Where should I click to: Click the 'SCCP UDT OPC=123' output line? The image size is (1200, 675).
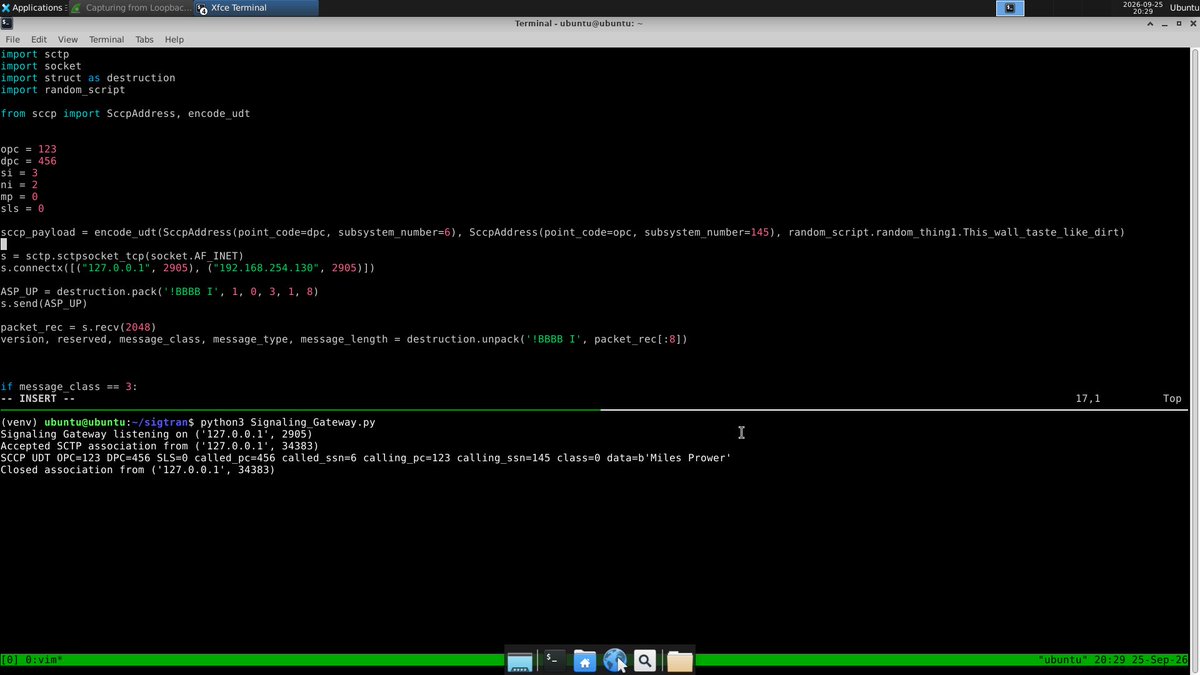366,458
